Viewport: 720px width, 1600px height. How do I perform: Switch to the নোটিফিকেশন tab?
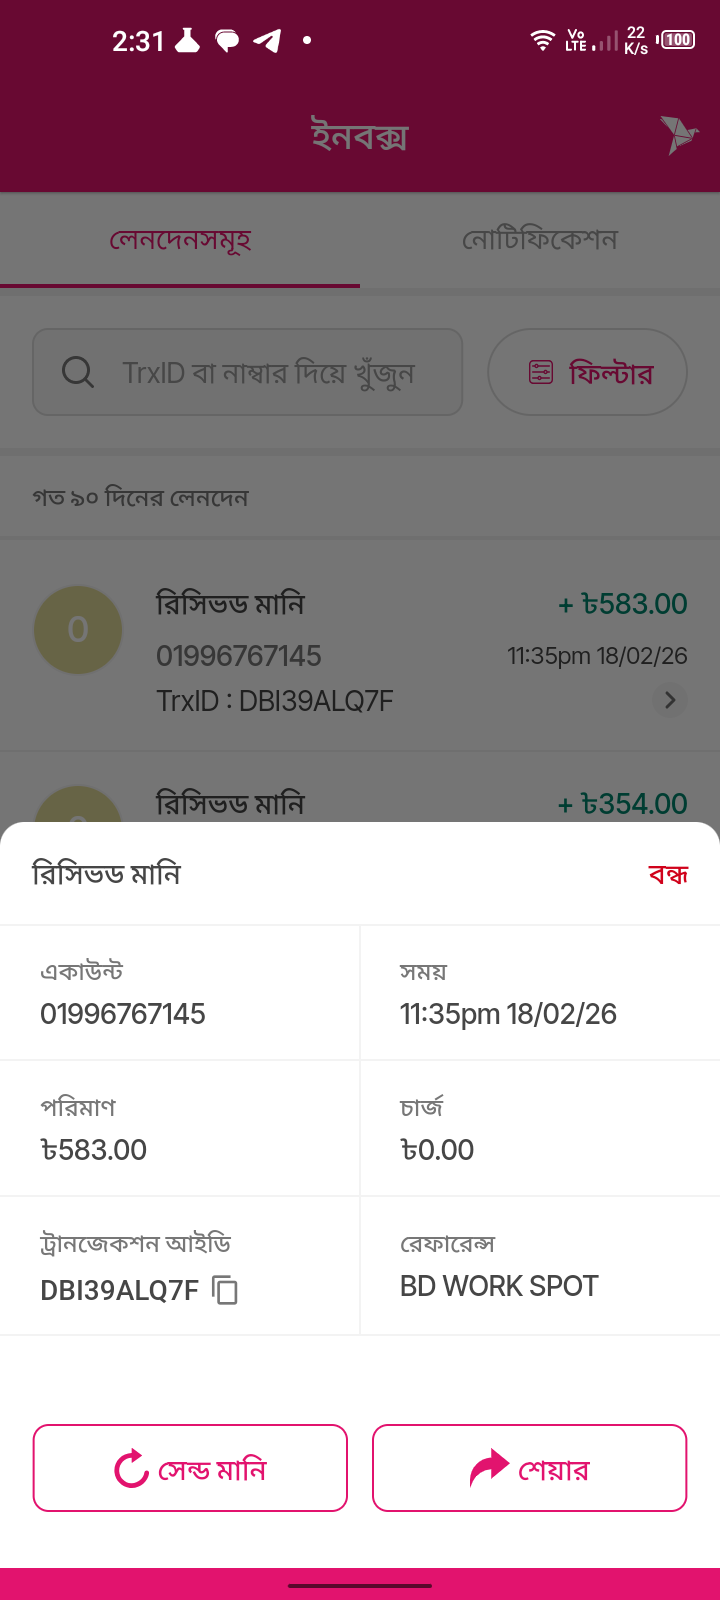click(540, 240)
